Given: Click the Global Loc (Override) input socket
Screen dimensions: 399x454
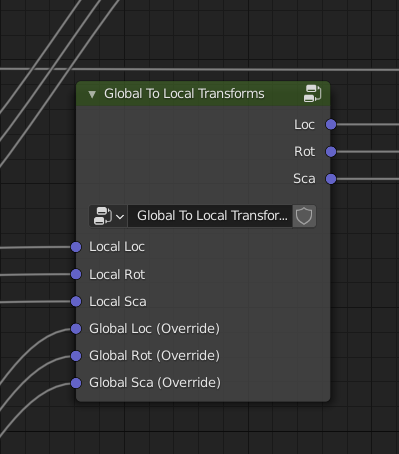Looking at the screenshot, I should point(76,329).
